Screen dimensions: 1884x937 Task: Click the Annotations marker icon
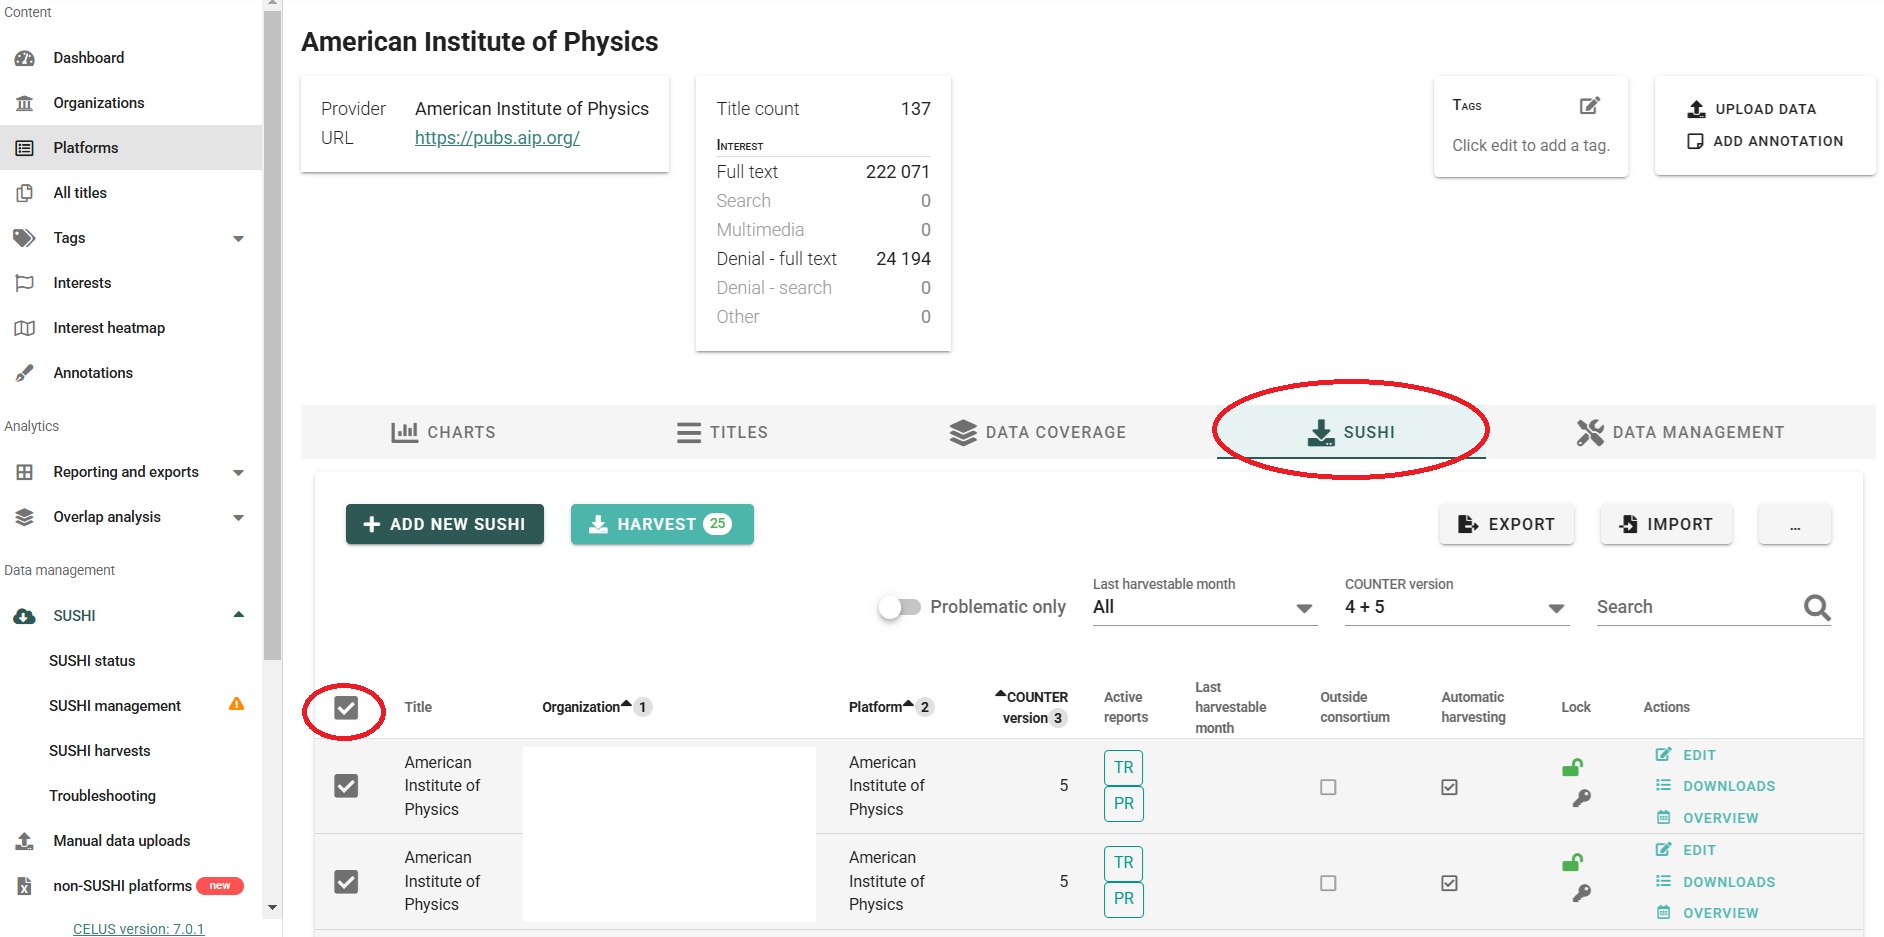pyautogui.click(x=25, y=373)
